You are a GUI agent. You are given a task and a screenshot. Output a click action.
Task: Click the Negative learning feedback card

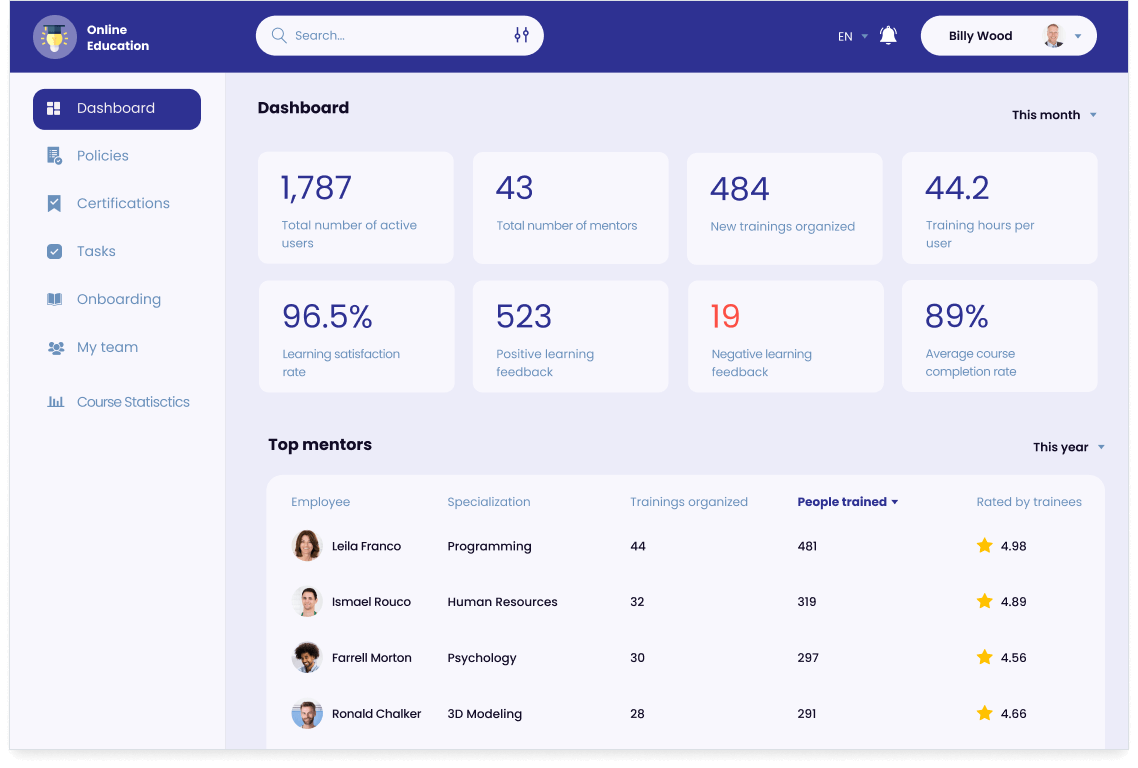coord(785,336)
